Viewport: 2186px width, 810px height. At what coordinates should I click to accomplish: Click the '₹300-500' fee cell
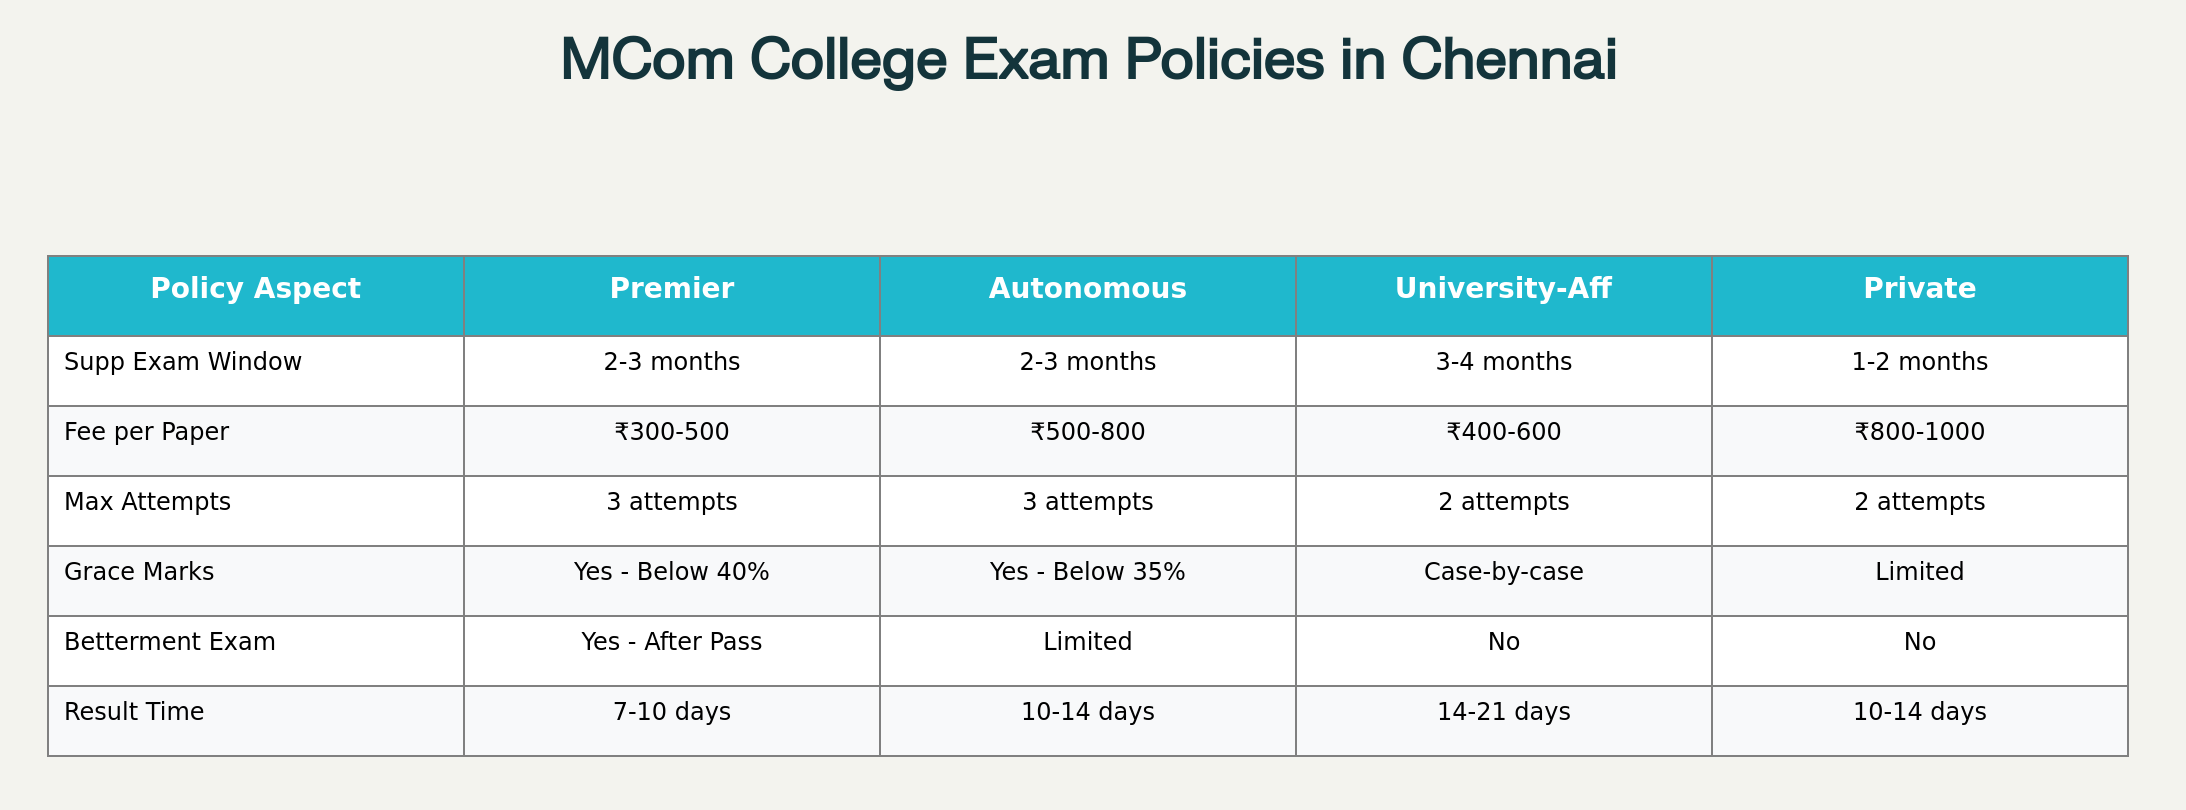tap(671, 432)
